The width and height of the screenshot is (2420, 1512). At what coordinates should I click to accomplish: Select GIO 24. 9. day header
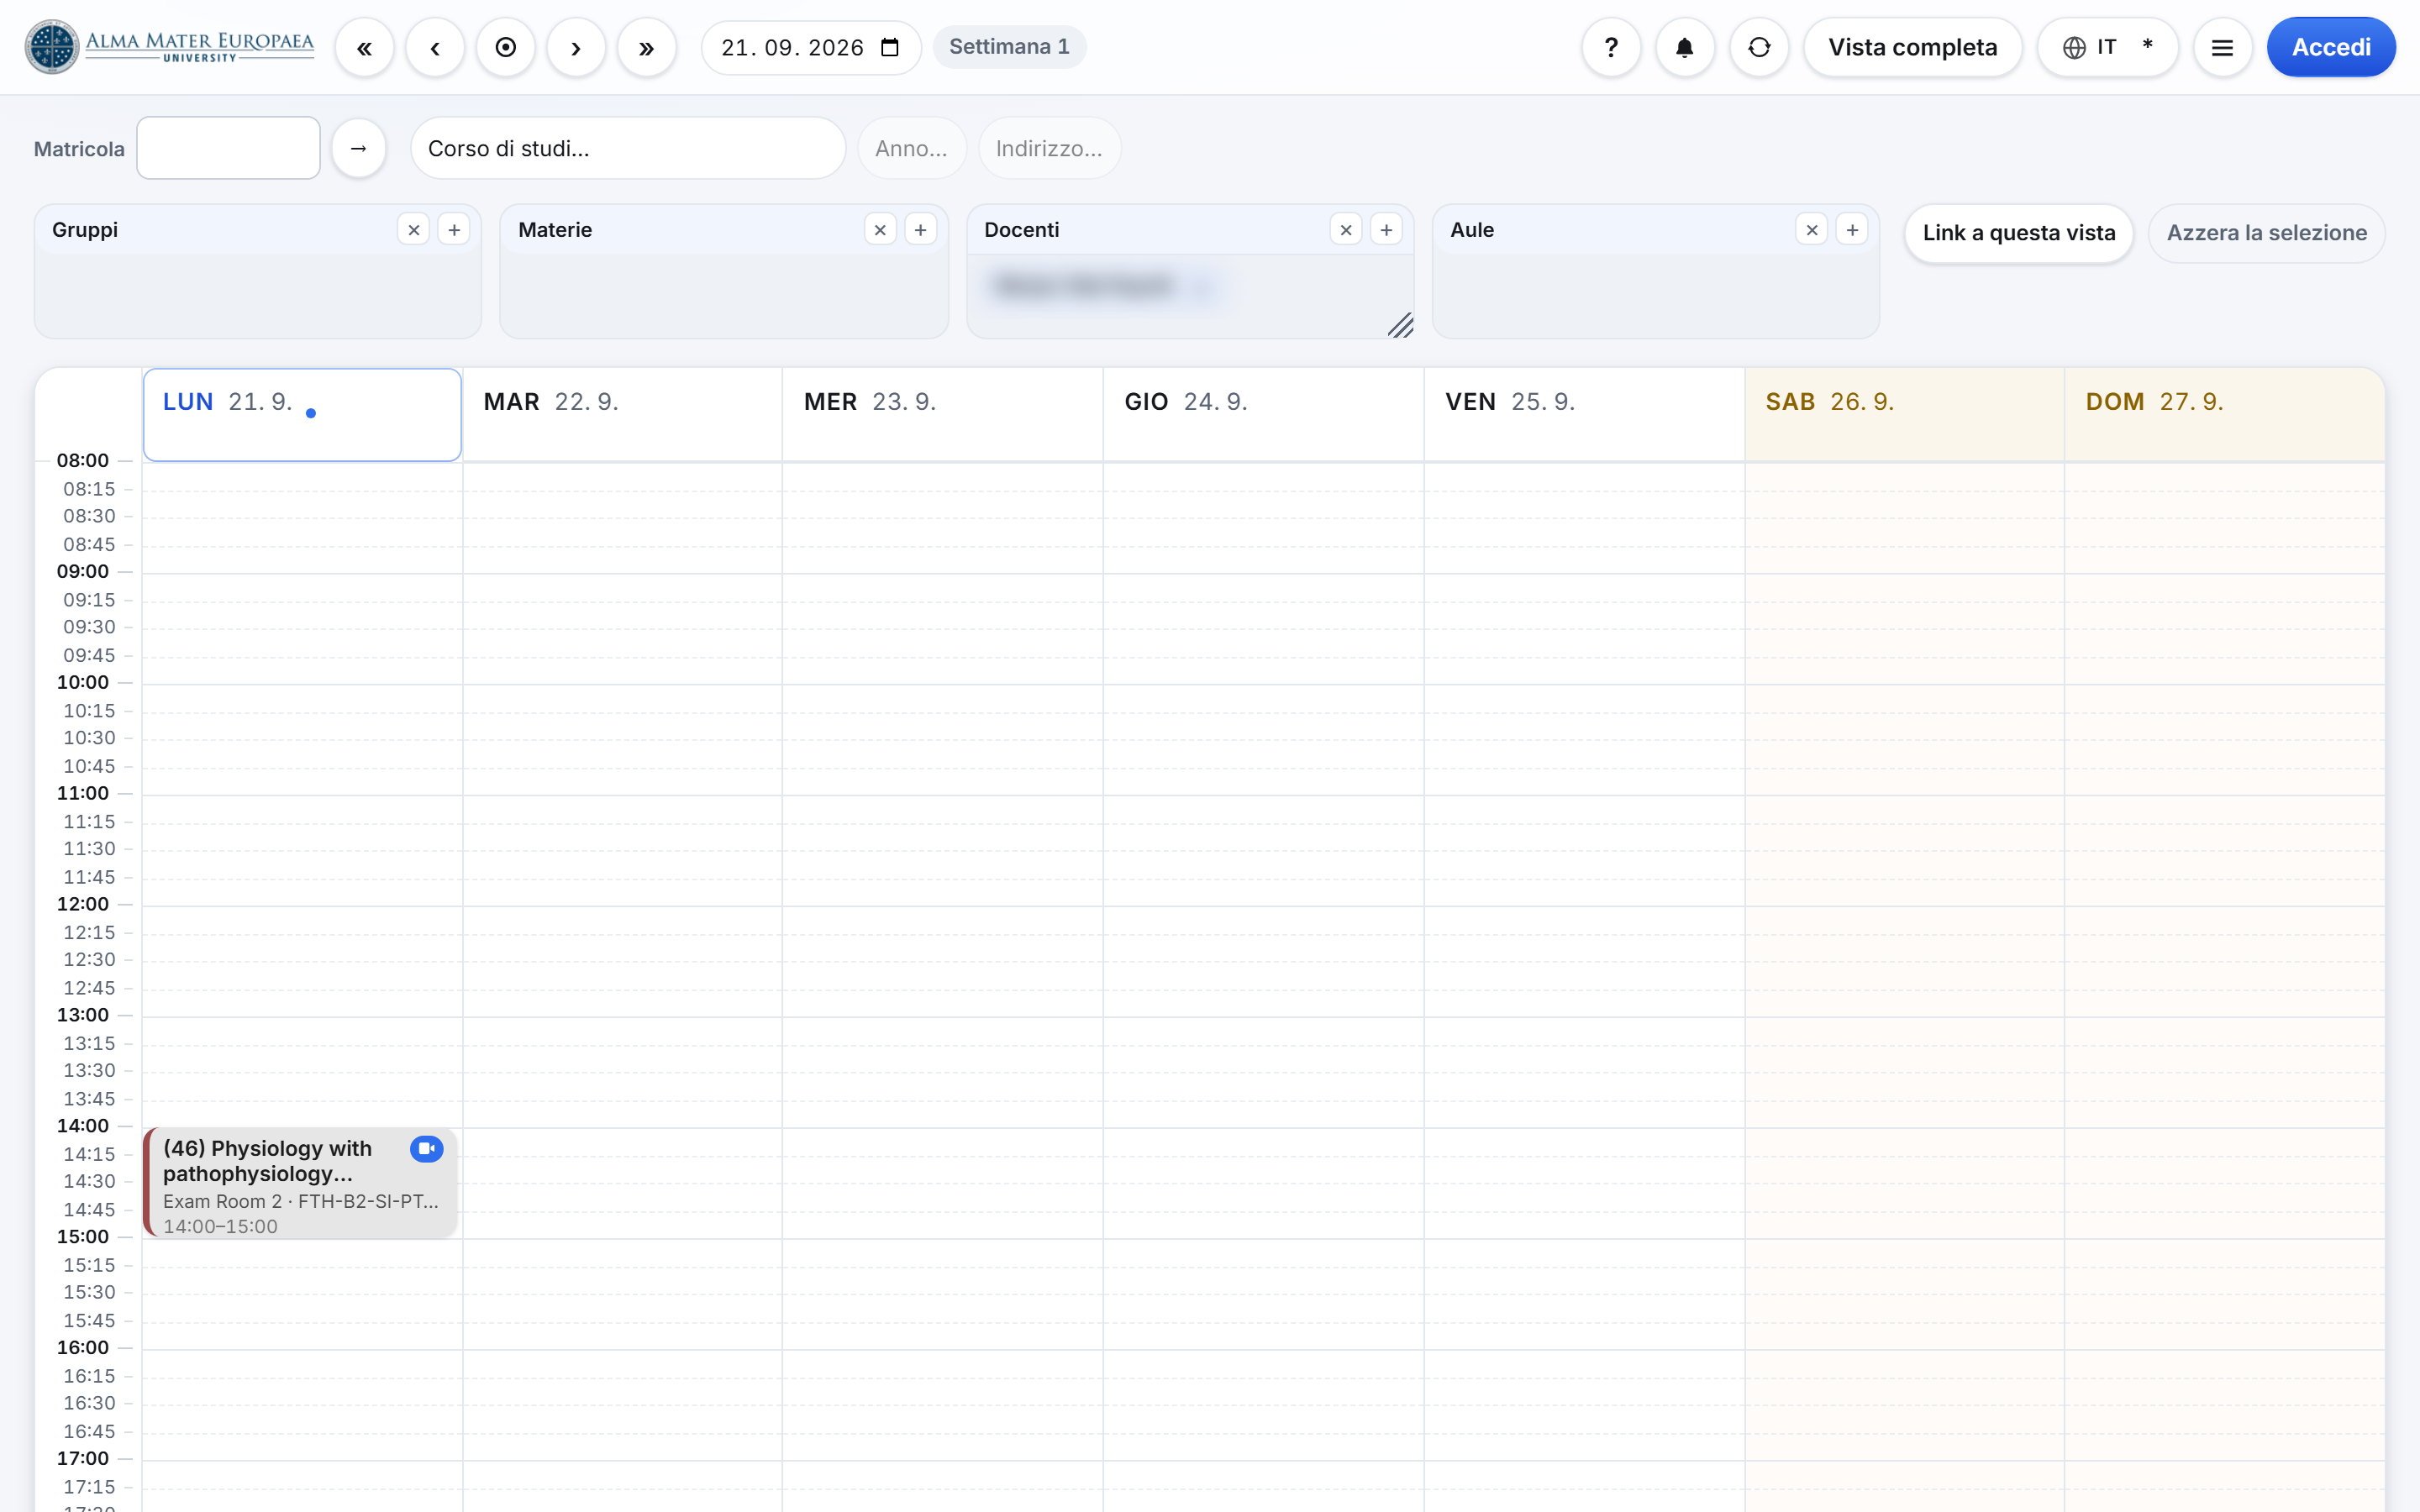tap(1263, 414)
